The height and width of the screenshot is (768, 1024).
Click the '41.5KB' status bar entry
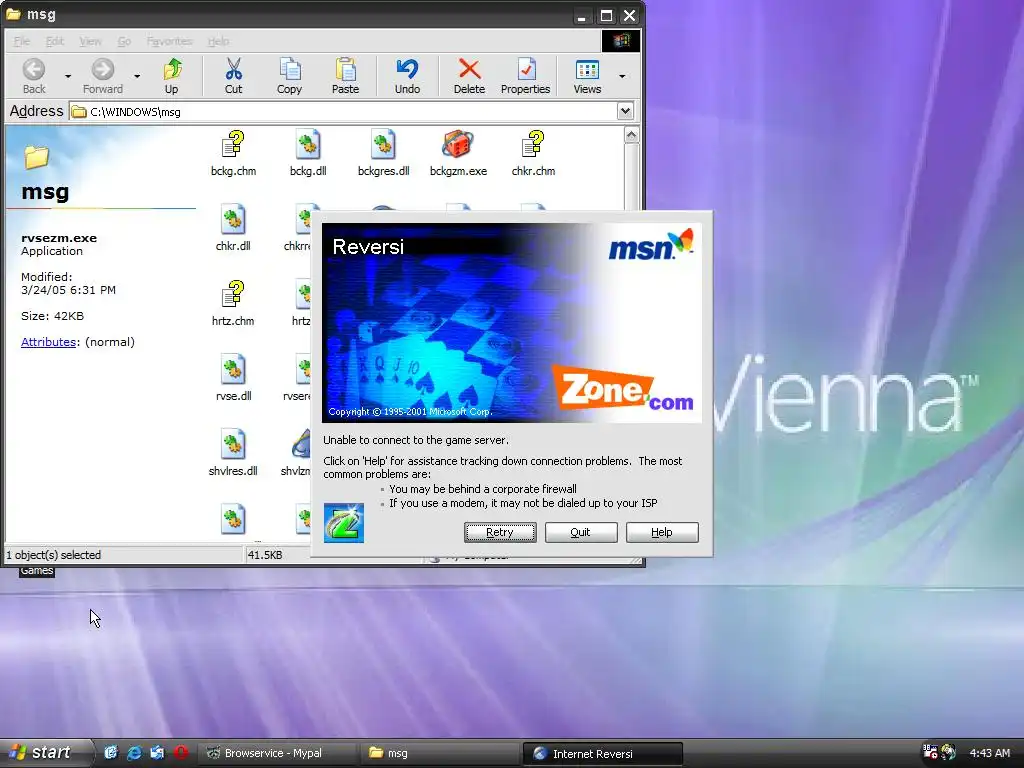point(265,555)
